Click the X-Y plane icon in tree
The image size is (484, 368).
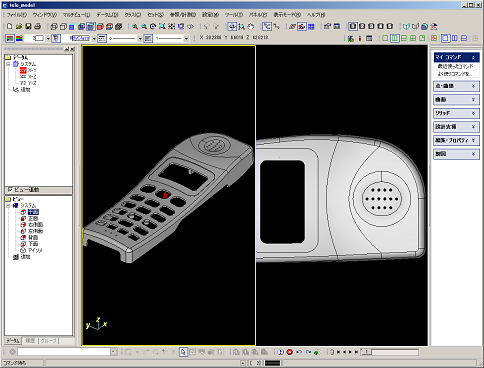coord(23,70)
